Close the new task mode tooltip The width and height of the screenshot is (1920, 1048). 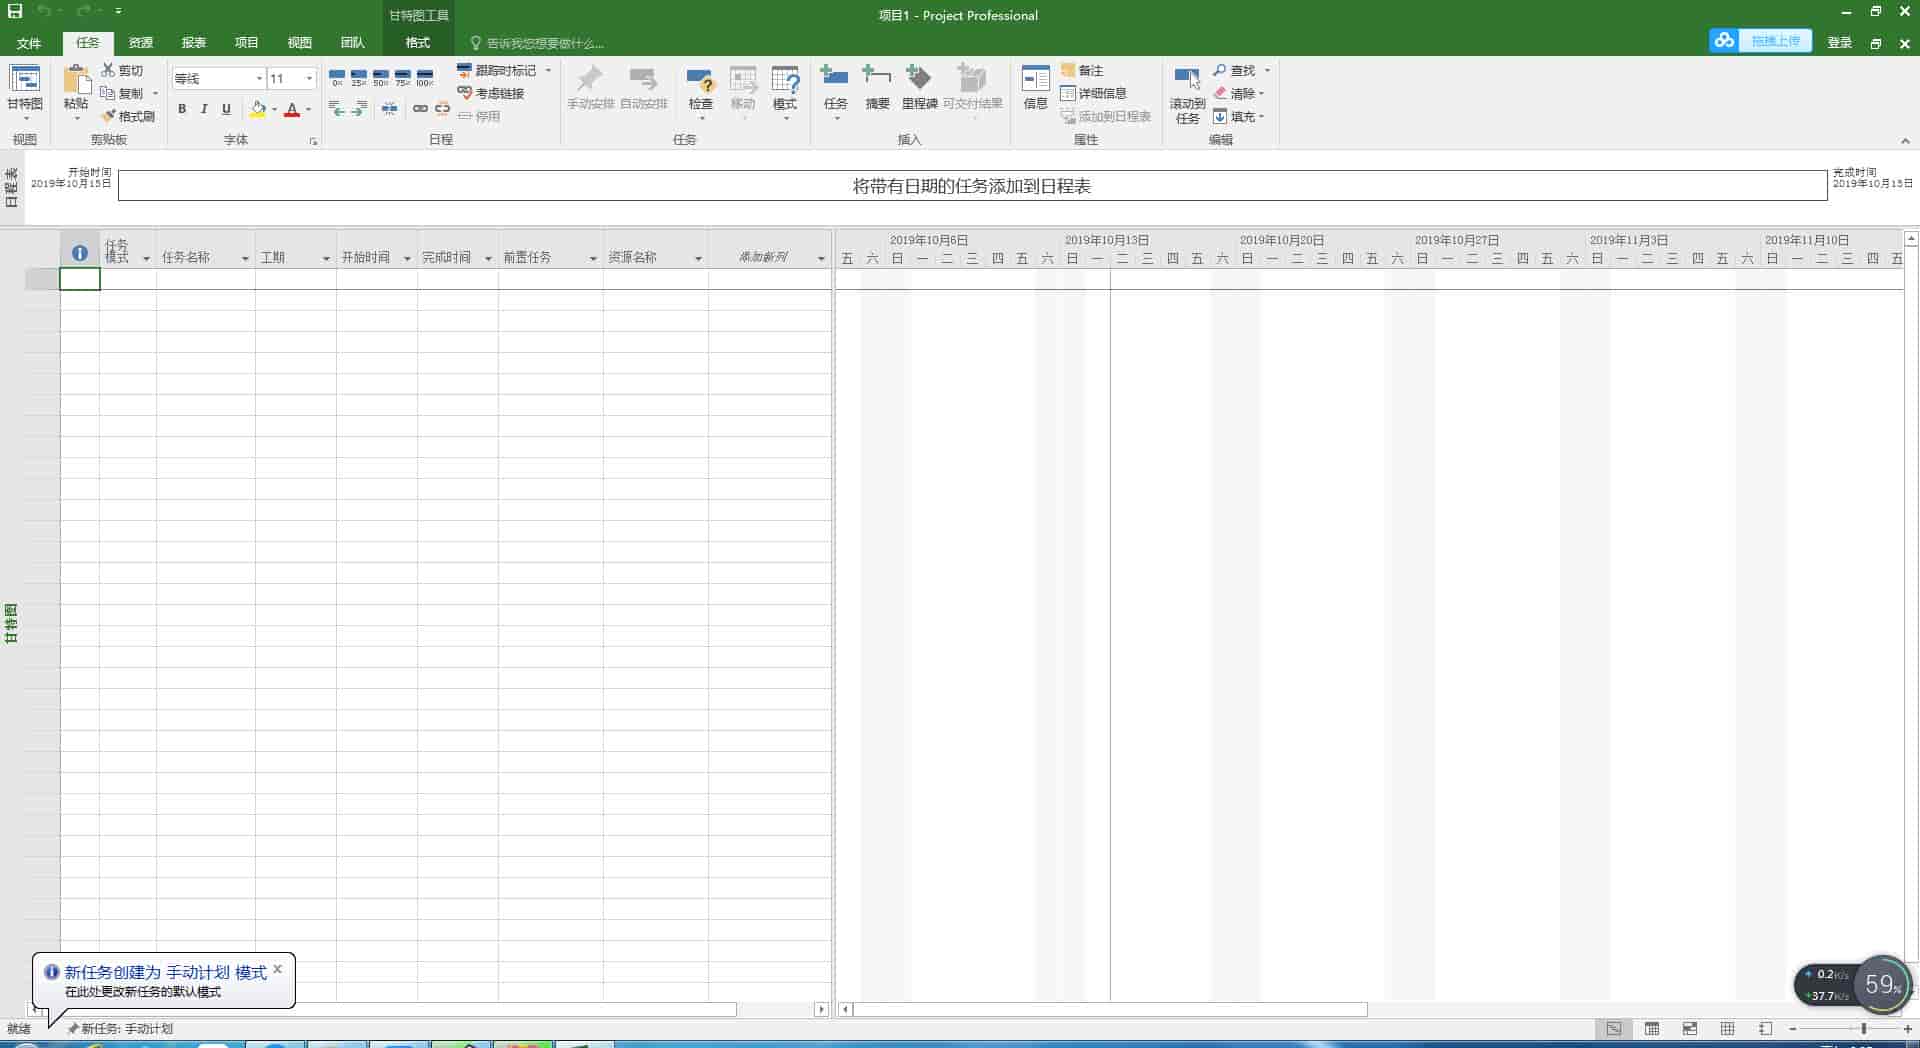click(277, 969)
